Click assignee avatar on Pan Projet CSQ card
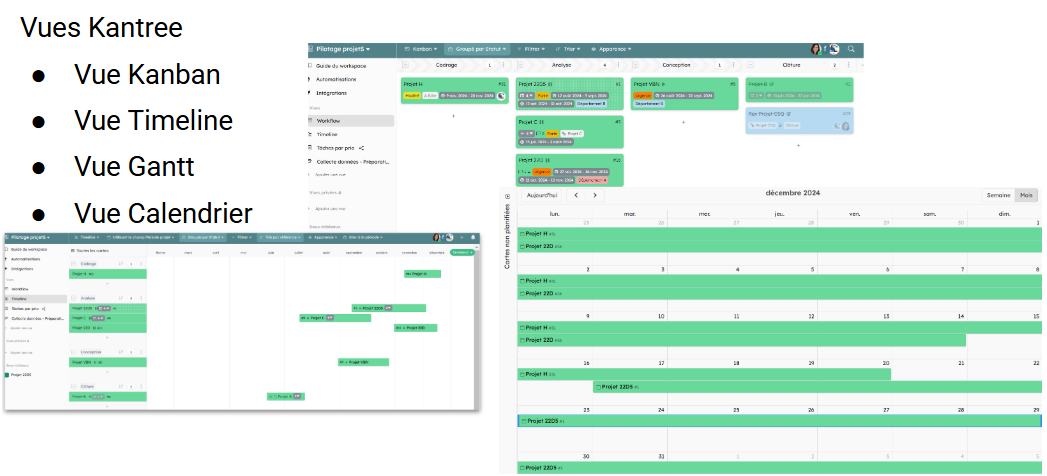1047x476 pixels. [x=845, y=126]
